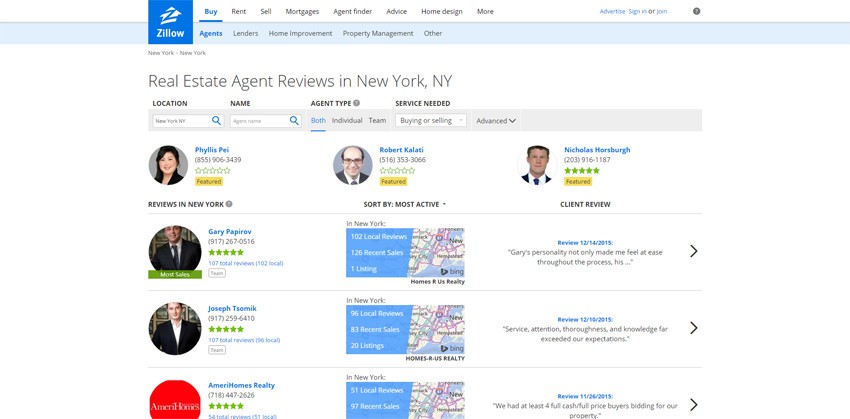This screenshot has width=850, height=419.
Task: Click the 83 Recent Sales stat
Action: (x=375, y=330)
